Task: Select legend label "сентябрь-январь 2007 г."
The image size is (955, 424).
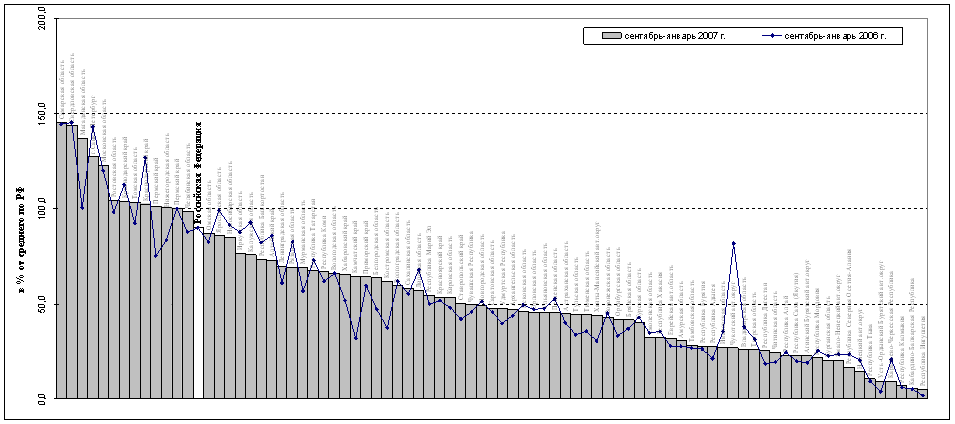Action: coord(677,36)
